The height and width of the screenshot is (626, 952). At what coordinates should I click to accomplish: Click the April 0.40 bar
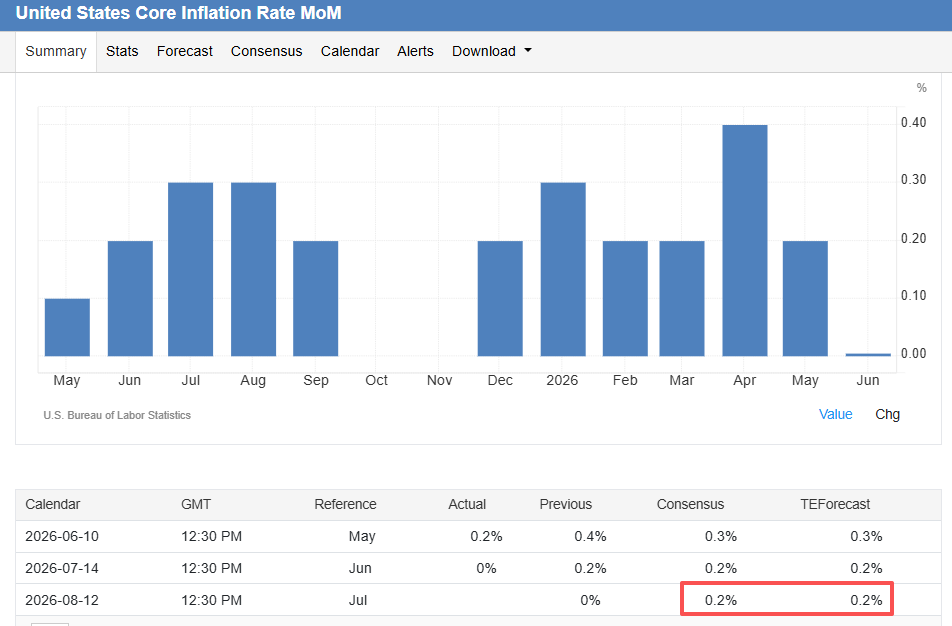tap(745, 240)
